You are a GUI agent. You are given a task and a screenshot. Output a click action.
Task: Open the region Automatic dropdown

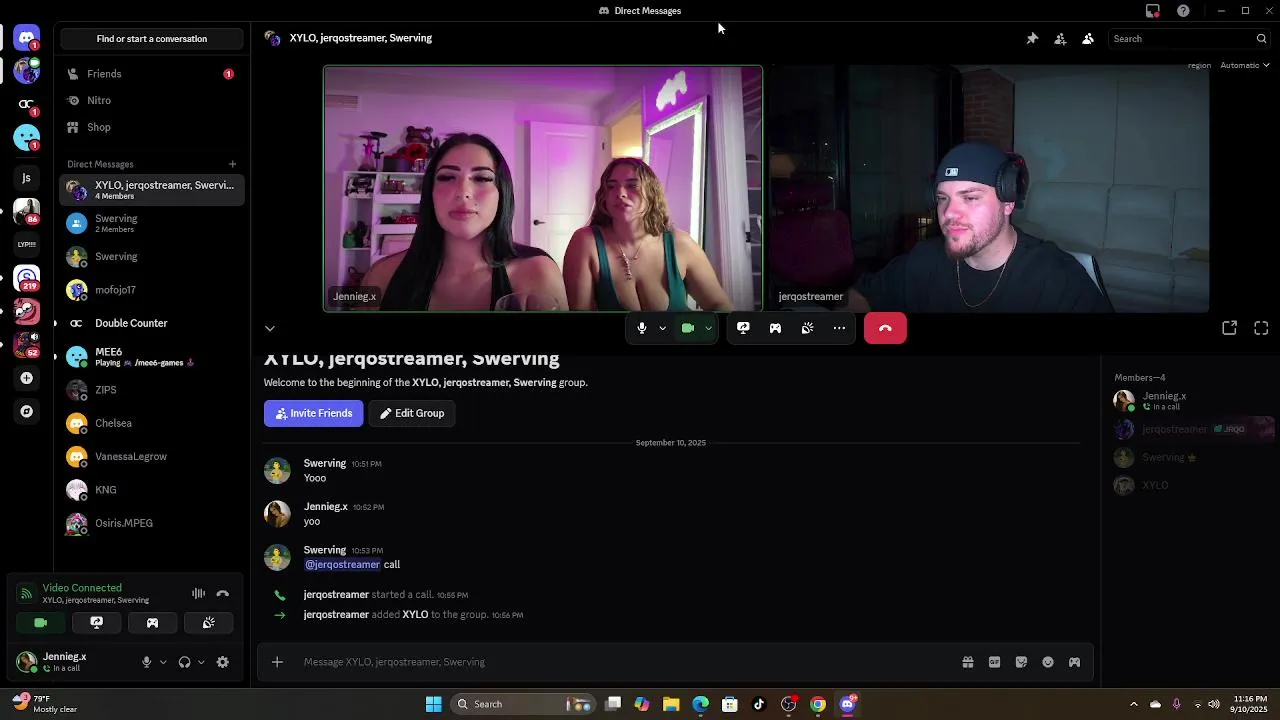click(1244, 65)
